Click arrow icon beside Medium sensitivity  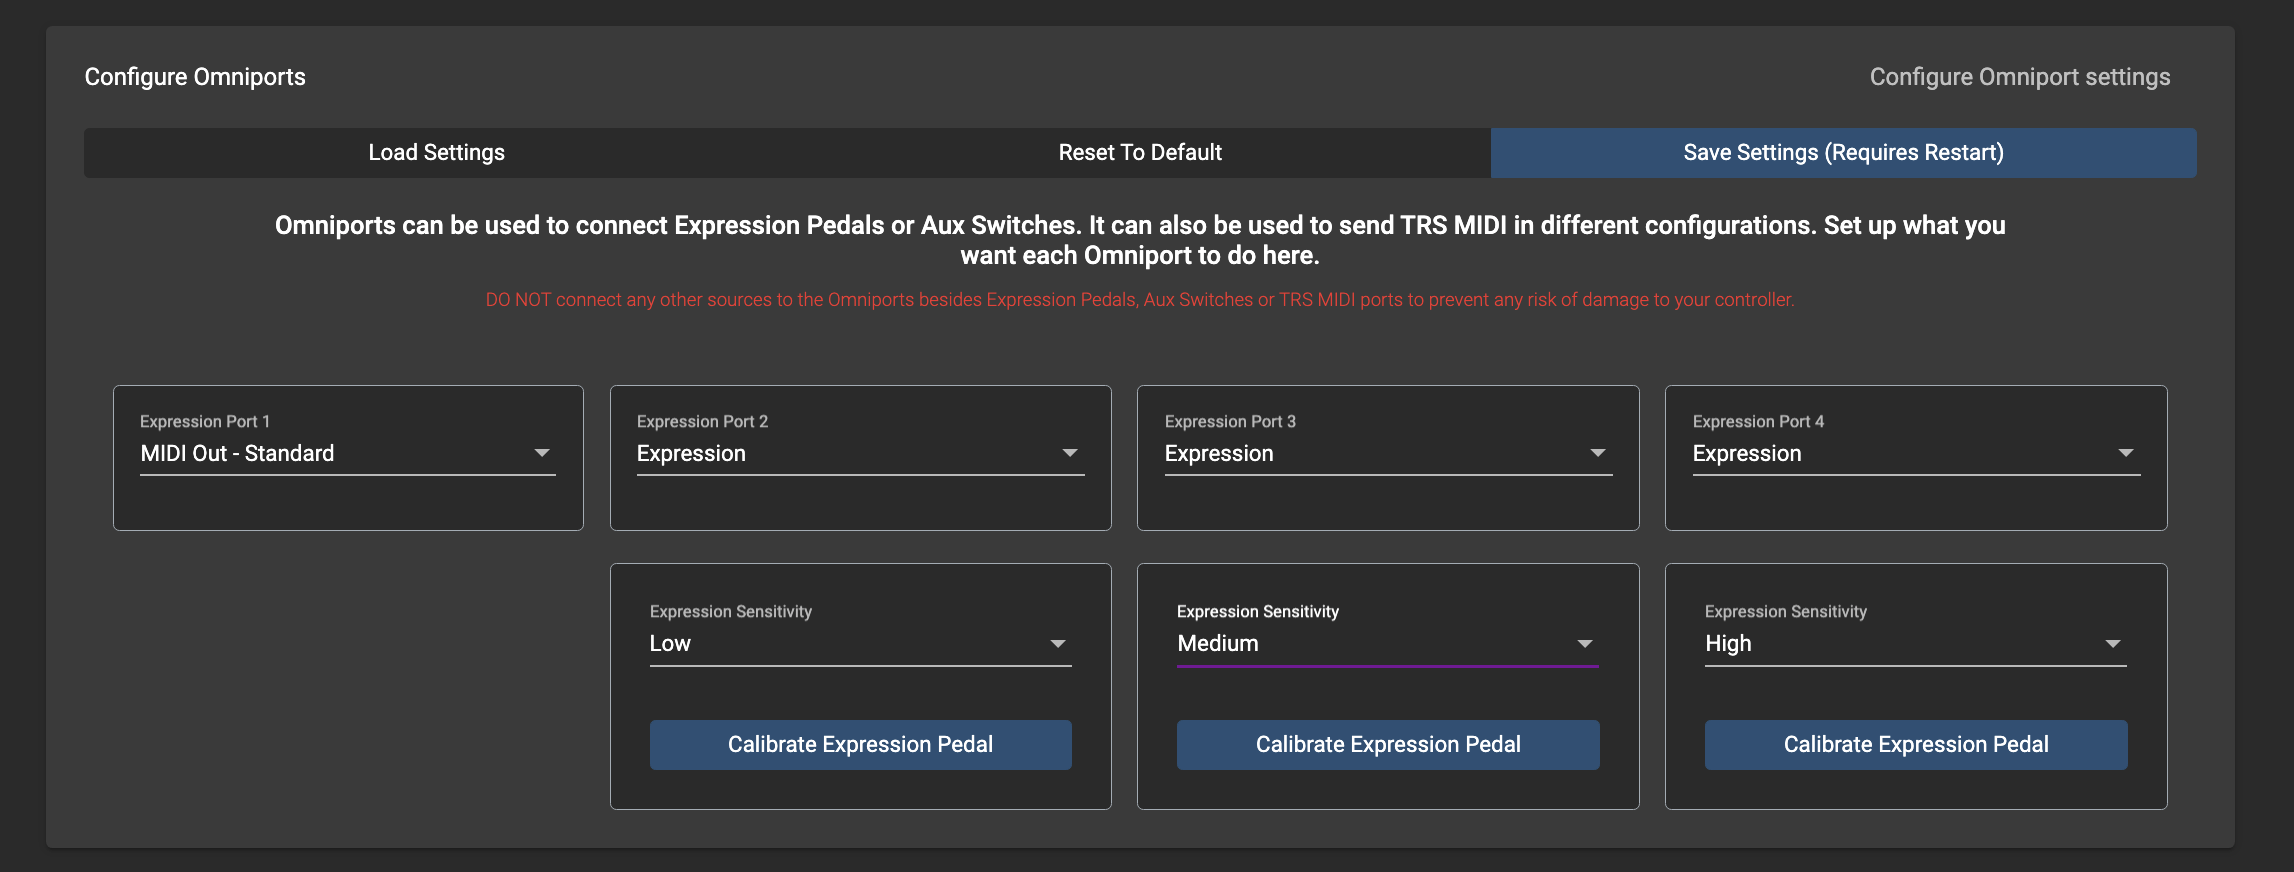pyautogui.click(x=1585, y=644)
